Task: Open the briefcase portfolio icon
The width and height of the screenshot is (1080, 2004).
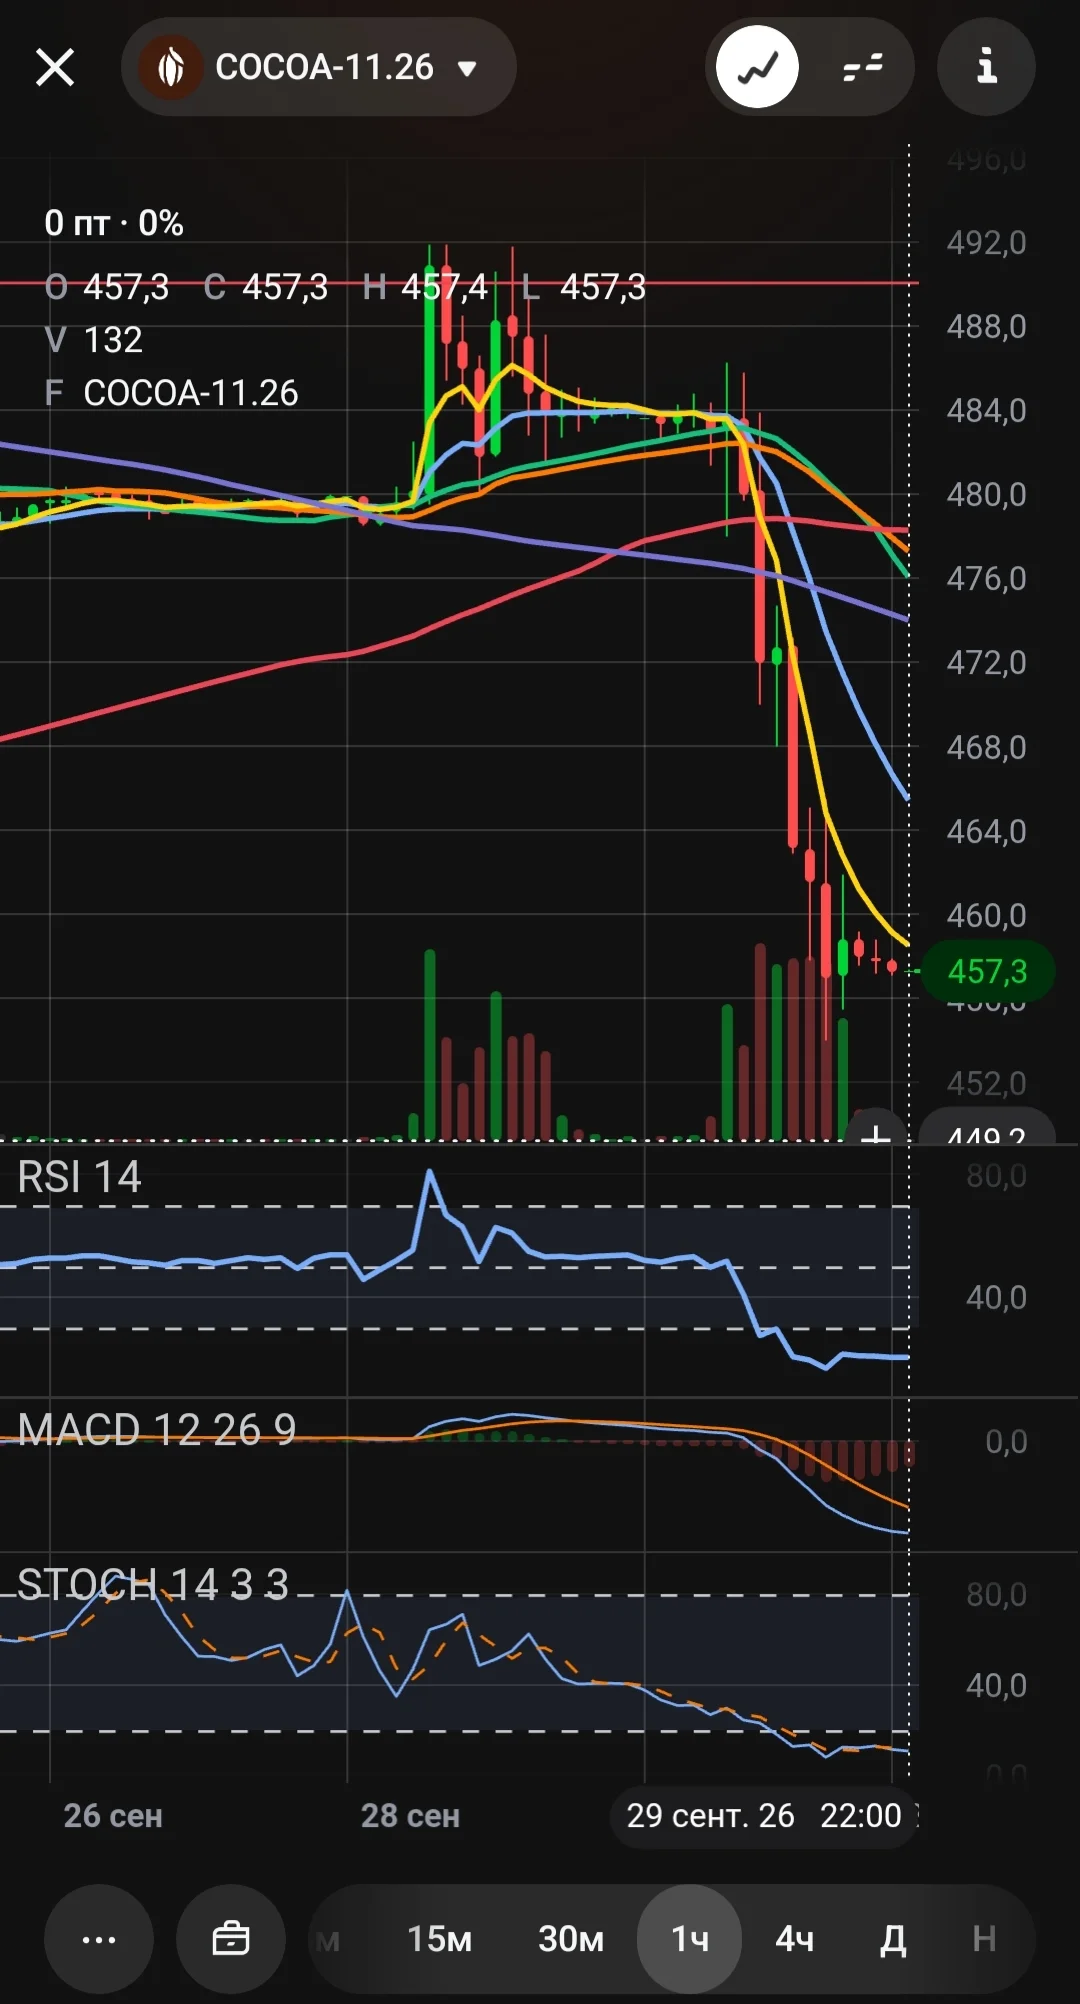Action: 231,1939
